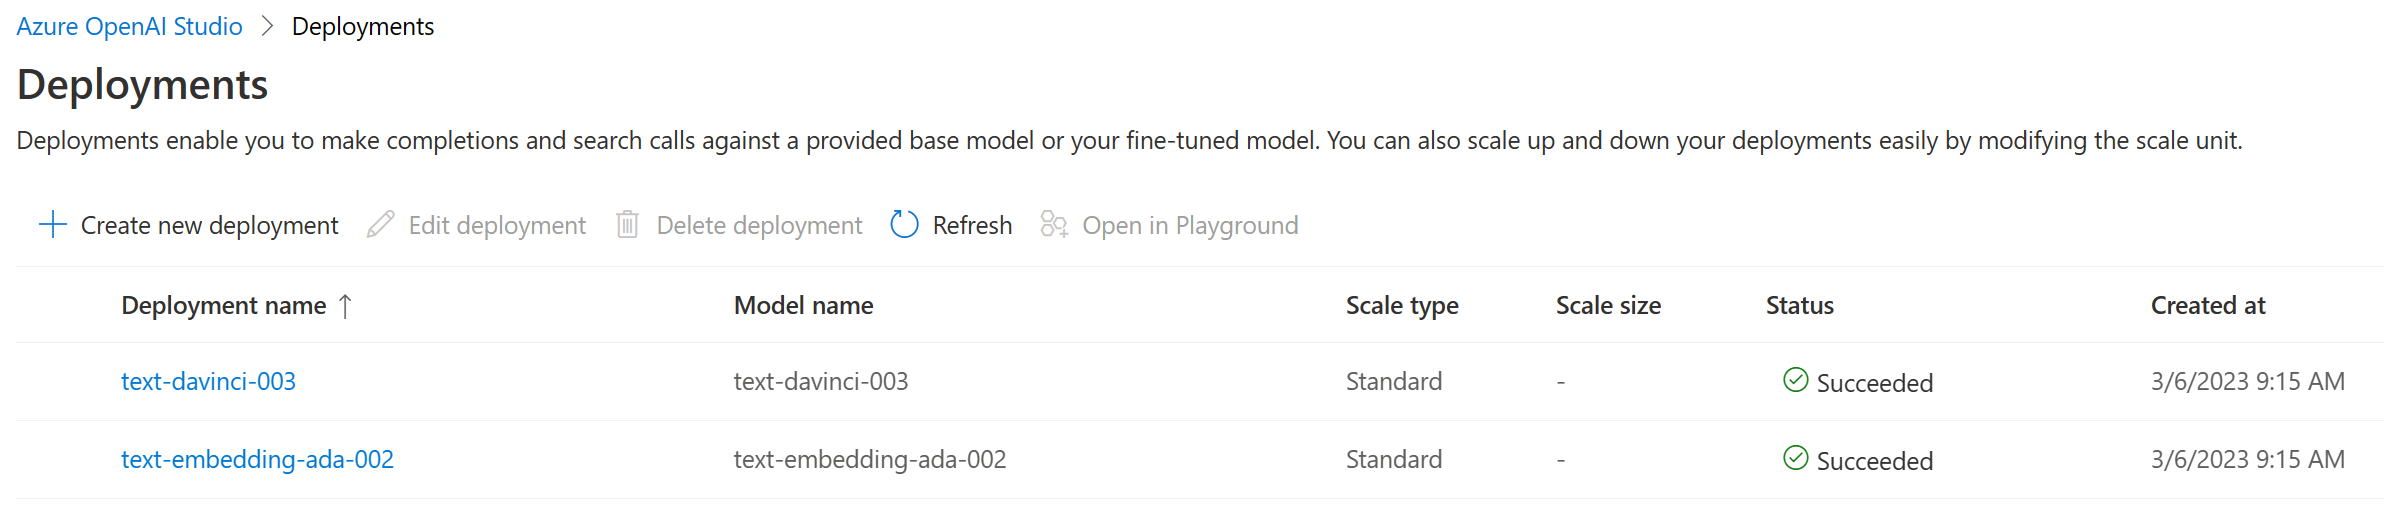Click scale size dash in text-embedding-ada-002 row

tap(1560, 460)
